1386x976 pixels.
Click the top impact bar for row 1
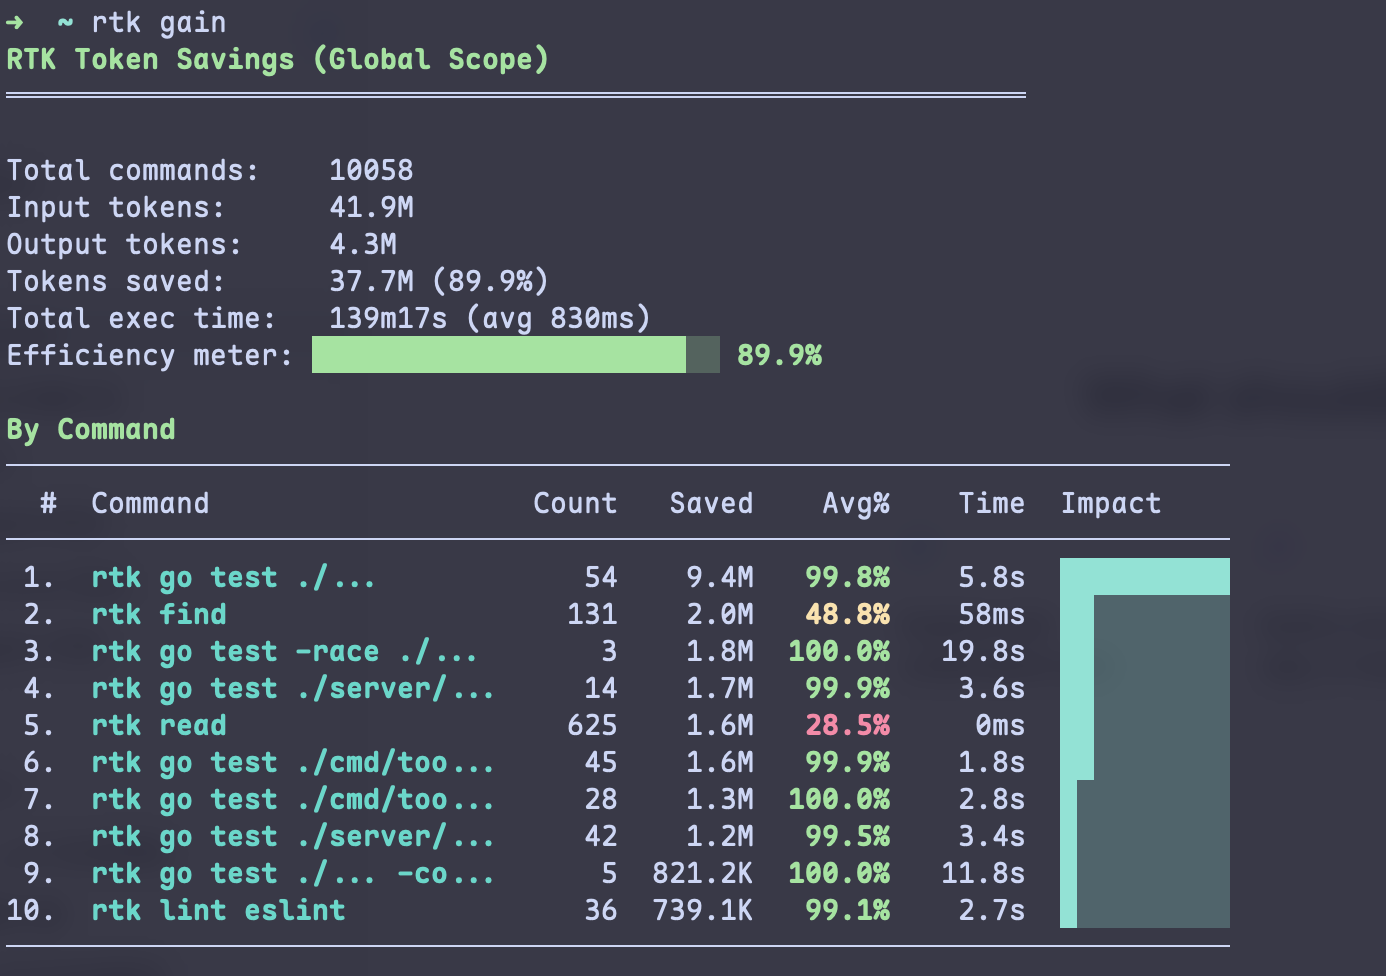[x=1145, y=577]
